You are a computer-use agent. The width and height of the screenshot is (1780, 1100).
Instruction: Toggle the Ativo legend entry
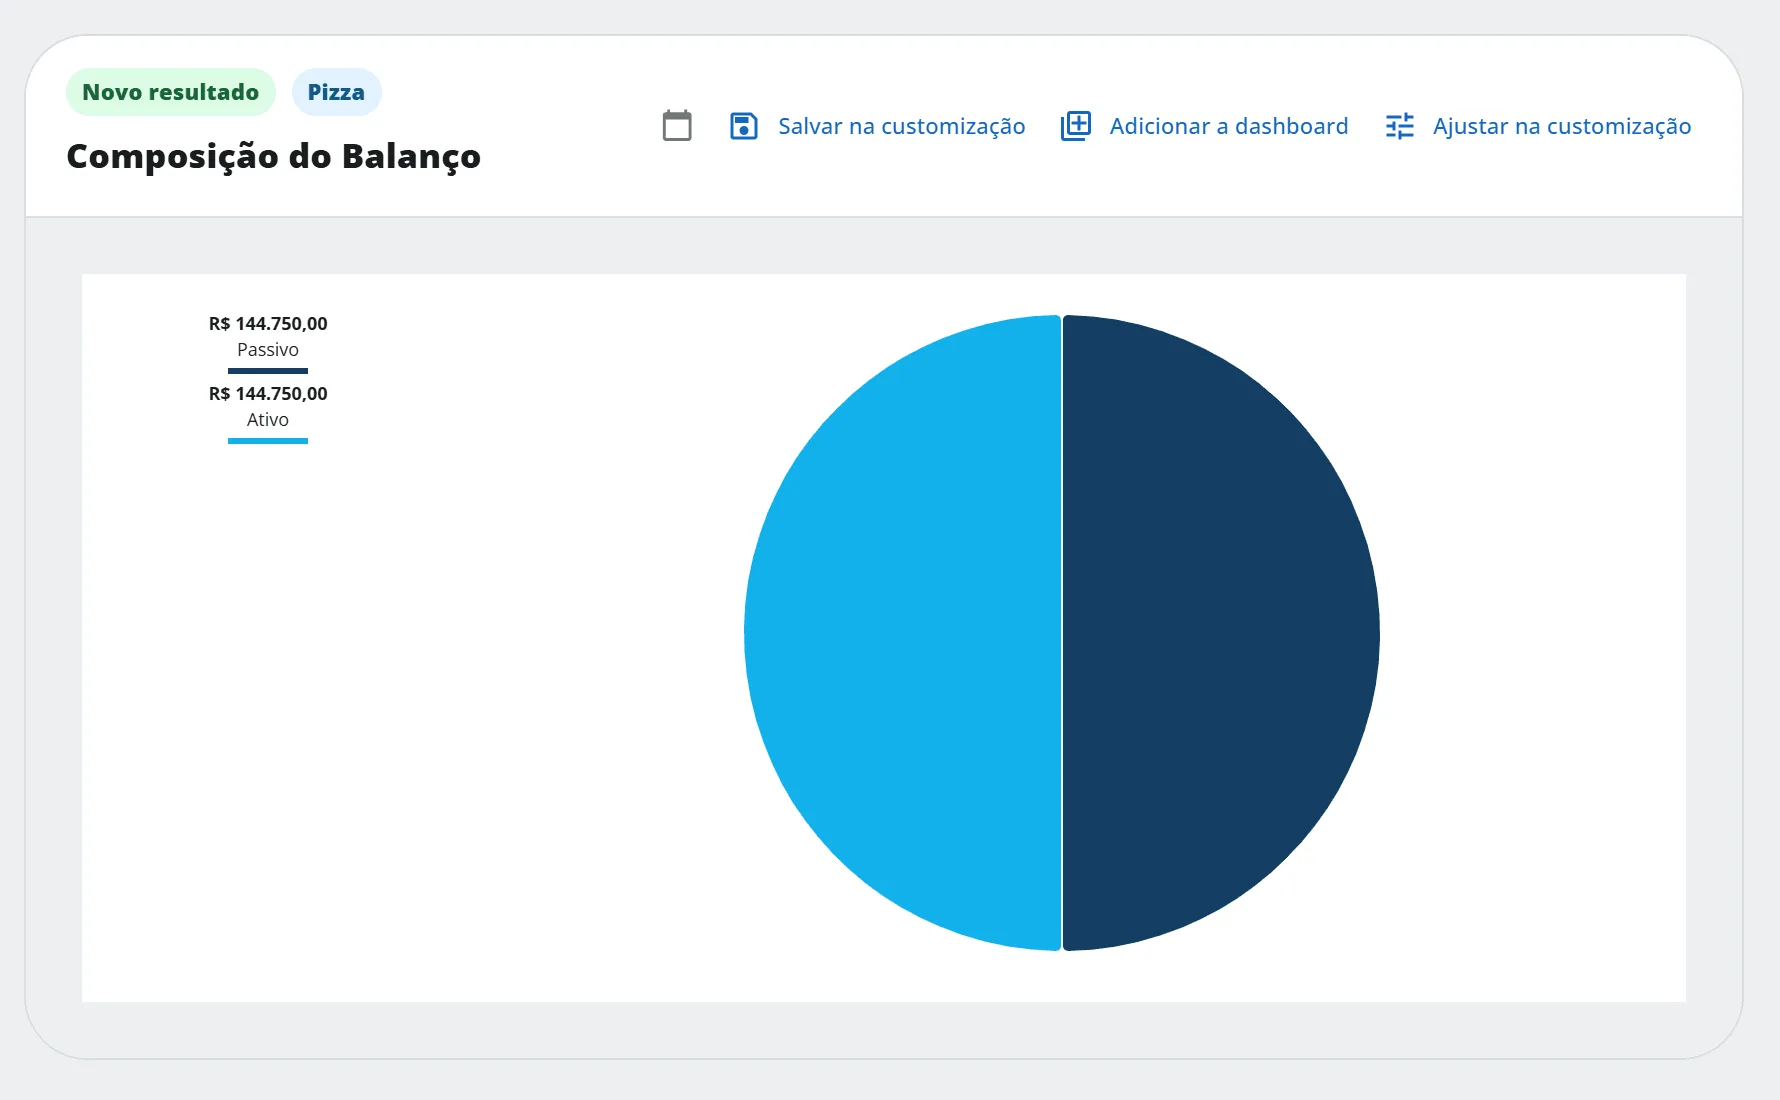tap(268, 413)
